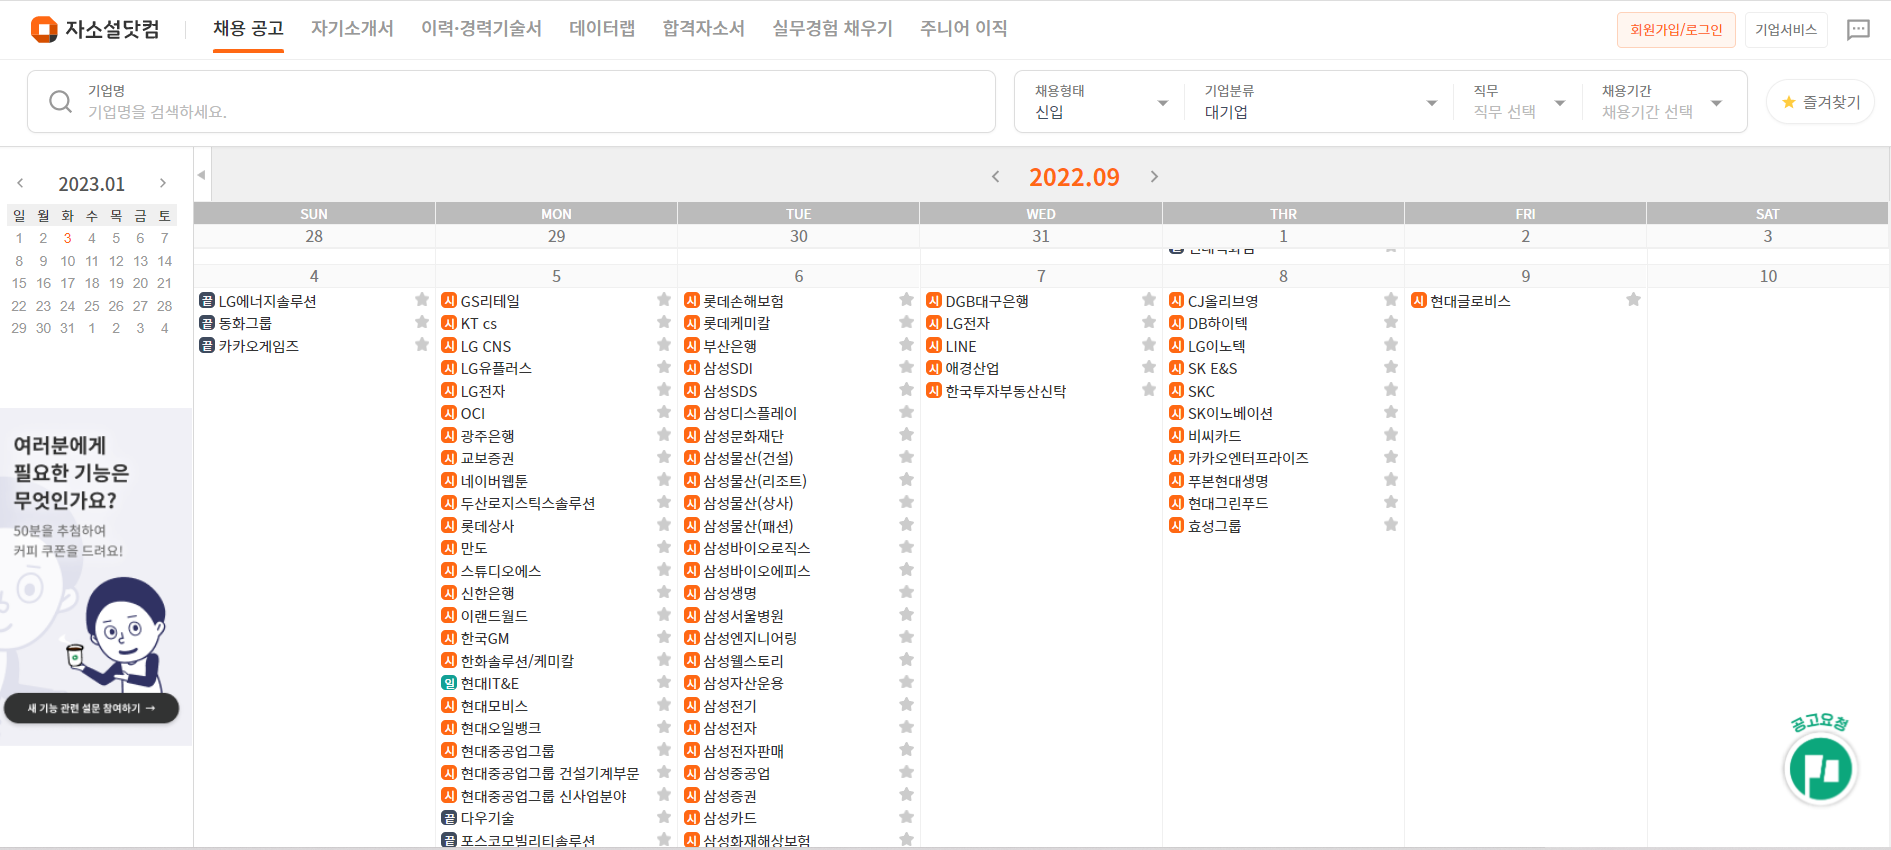Image resolution: width=1891 pixels, height=850 pixels.
Task: Open the 합격자소서 menu
Action: (x=704, y=29)
